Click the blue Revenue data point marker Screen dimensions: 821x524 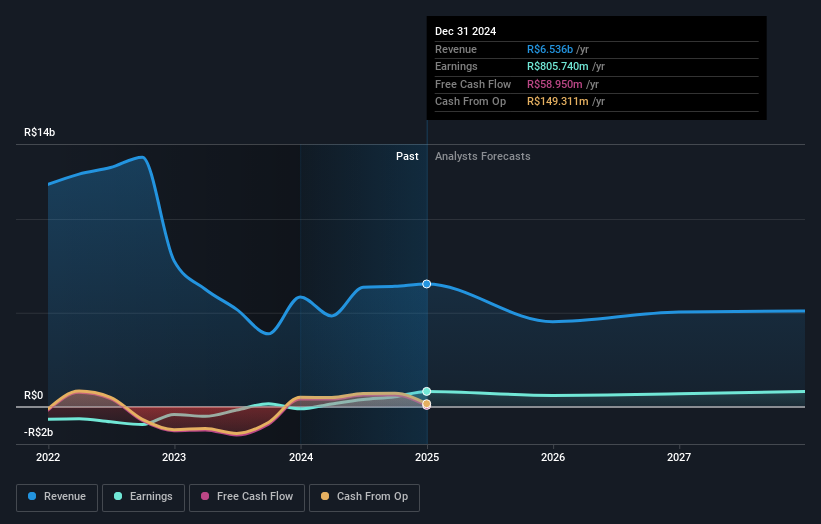coord(427,284)
